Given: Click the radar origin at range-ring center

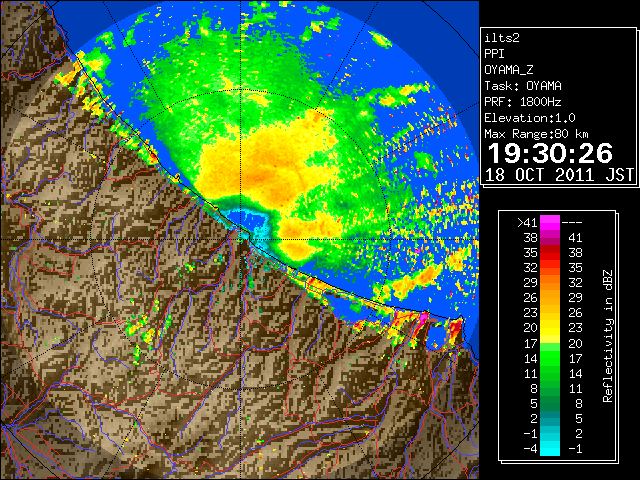Looking at the screenshot, I should click(x=241, y=239).
